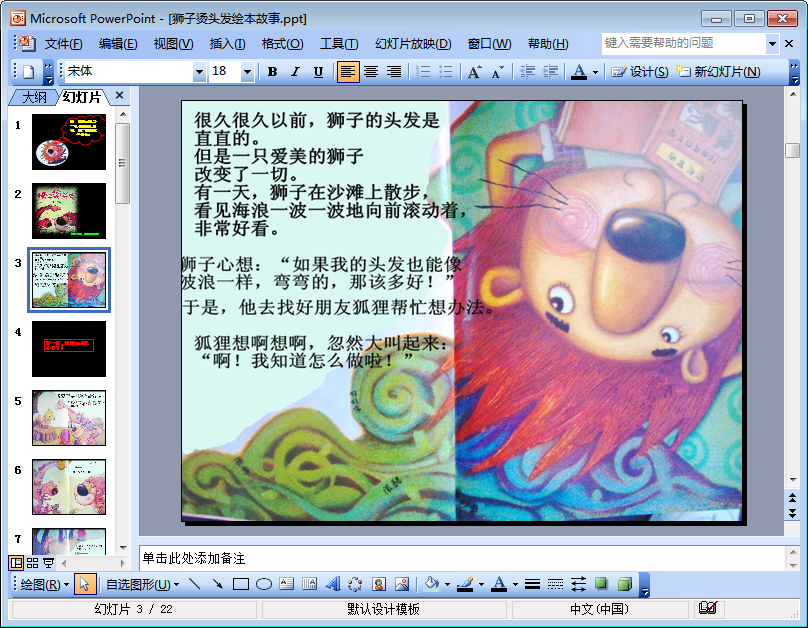Open the 帮助(H) menu
The height and width of the screenshot is (628, 808).
[x=548, y=44]
